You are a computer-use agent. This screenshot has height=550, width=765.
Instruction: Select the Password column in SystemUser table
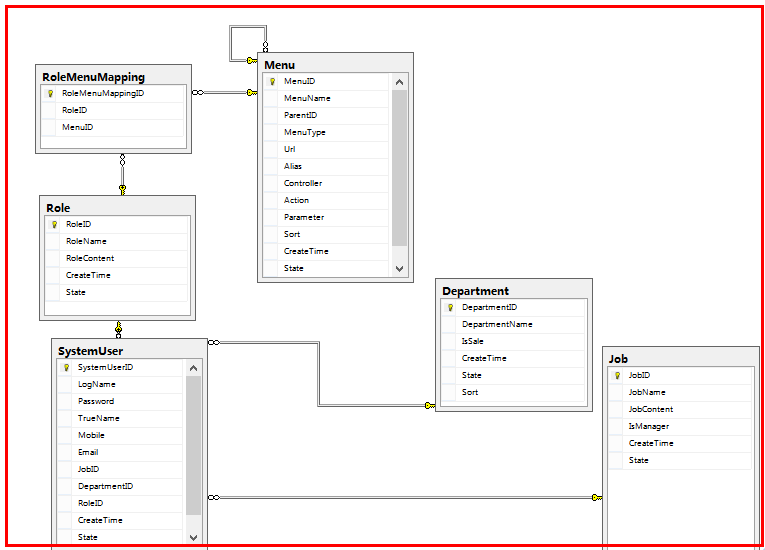tap(96, 402)
